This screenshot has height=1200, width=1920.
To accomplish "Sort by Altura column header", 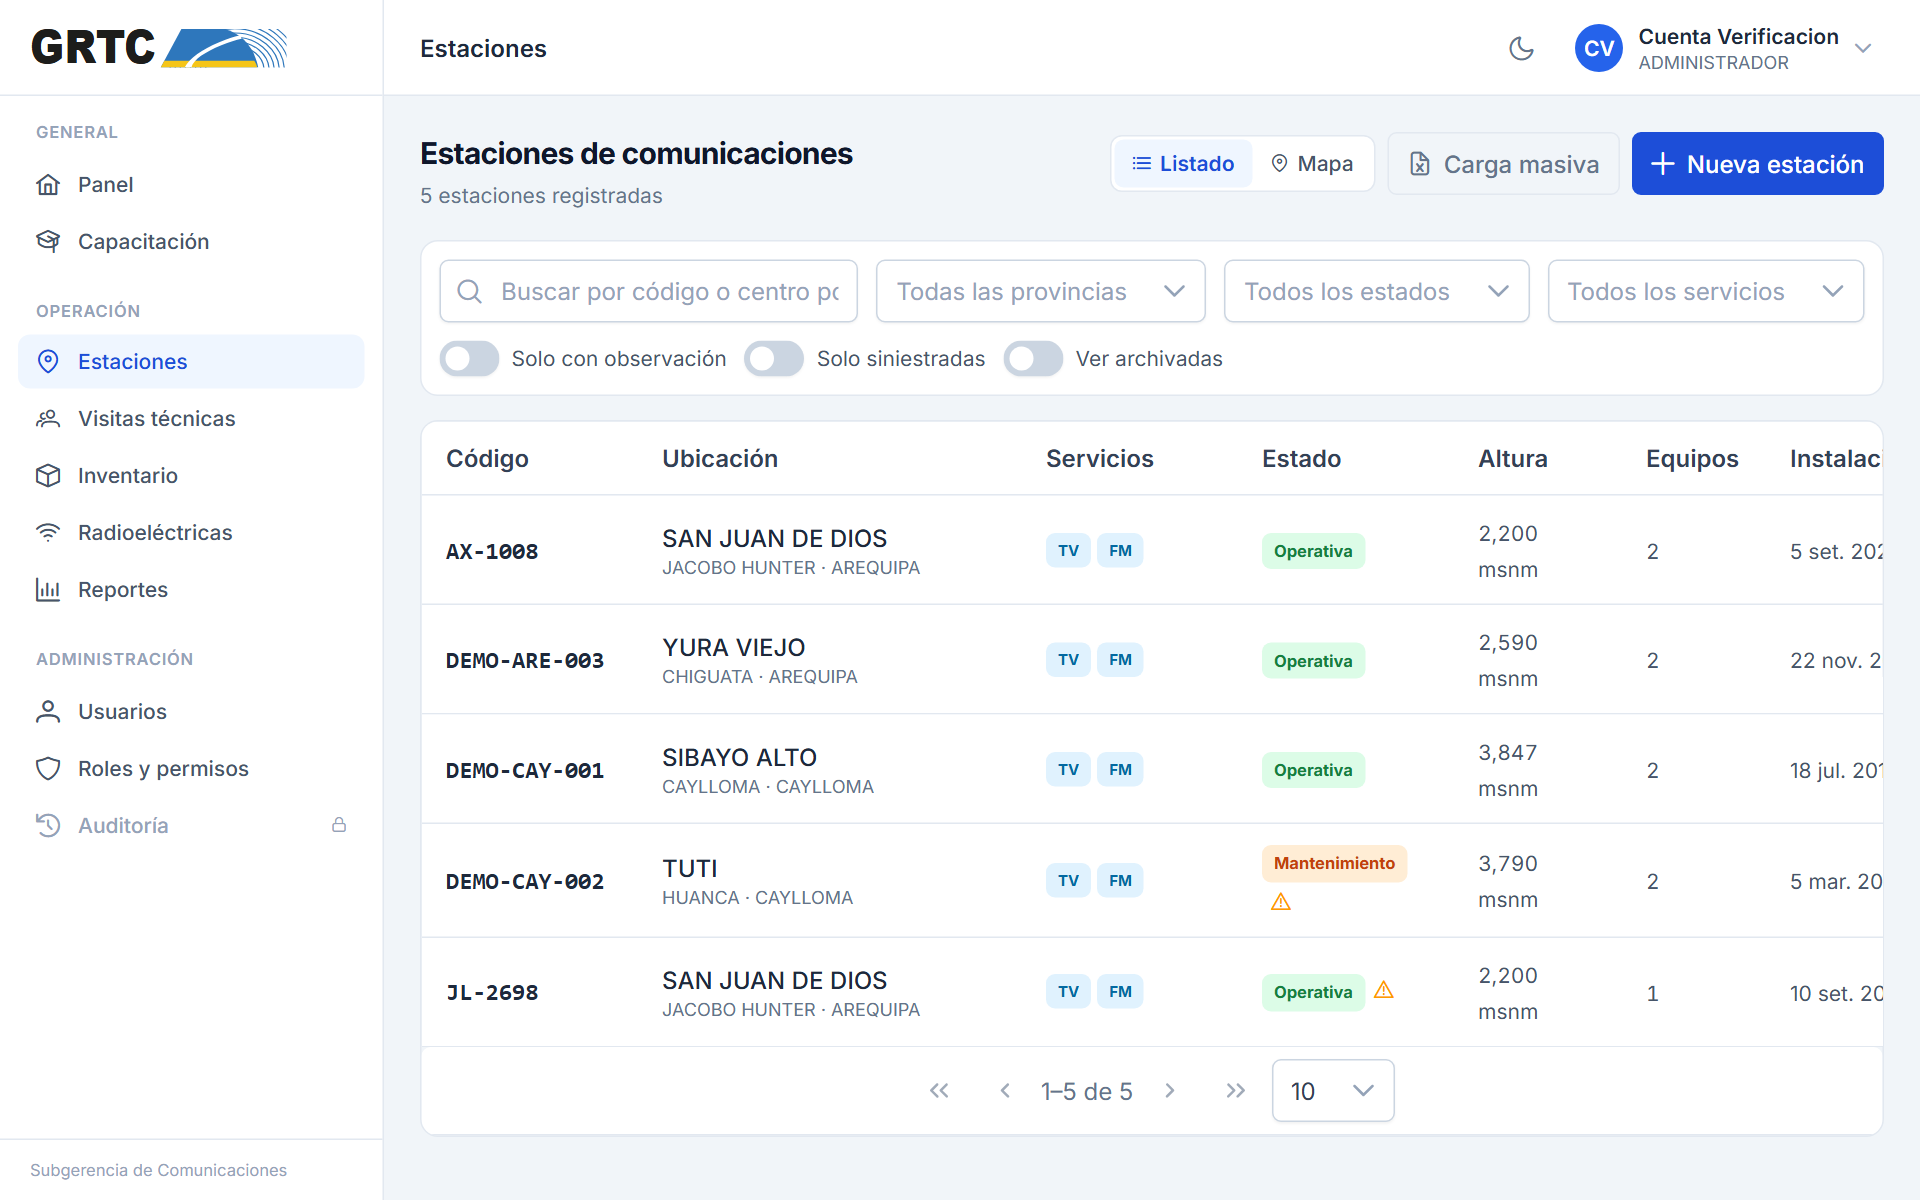I will pos(1513,459).
